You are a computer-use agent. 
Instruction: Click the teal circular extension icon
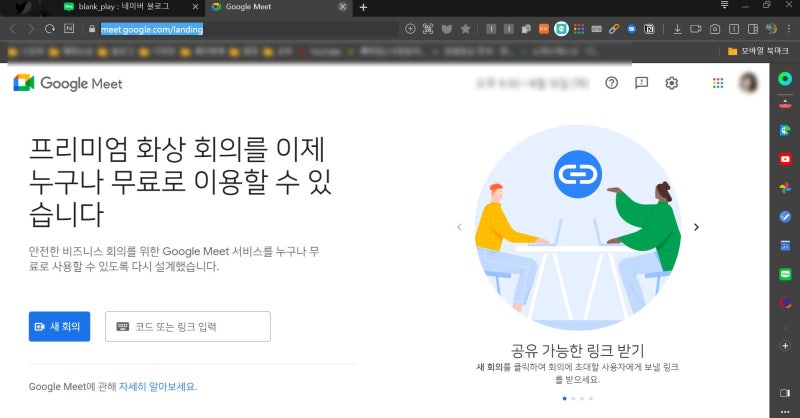click(x=561, y=29)
